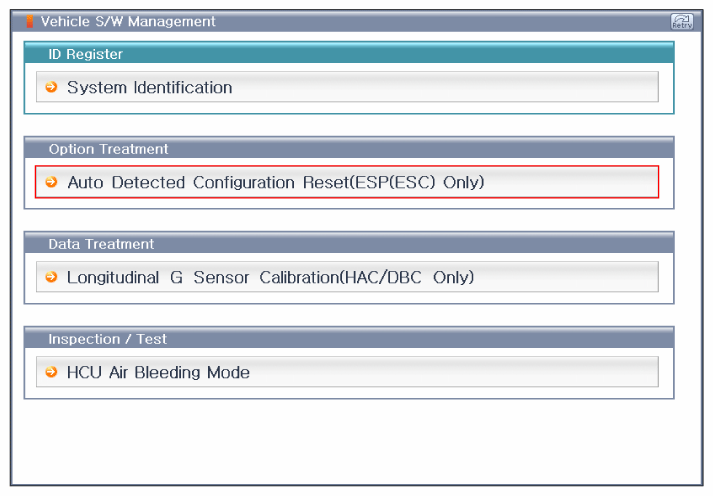The image size is (713, 496).
Task: Click the blank title bar area left of Retry
Action: pos(450,21)
